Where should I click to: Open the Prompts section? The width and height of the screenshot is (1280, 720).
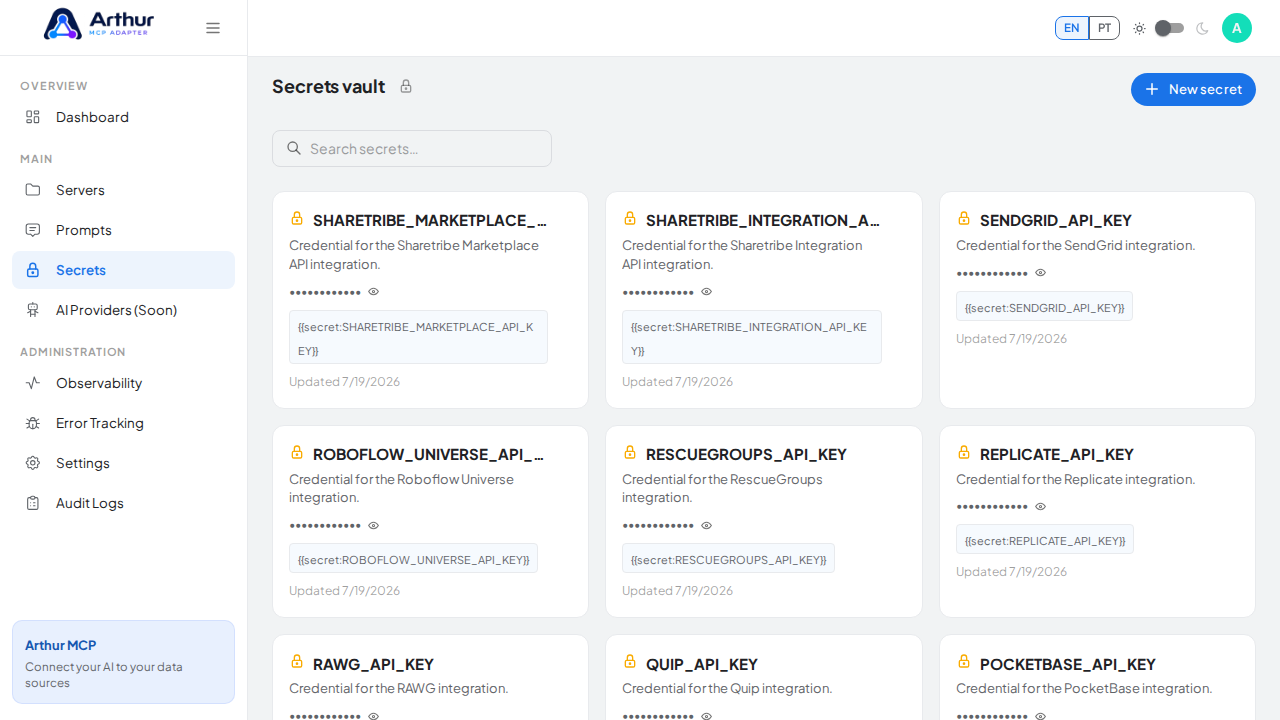point(123,230)
